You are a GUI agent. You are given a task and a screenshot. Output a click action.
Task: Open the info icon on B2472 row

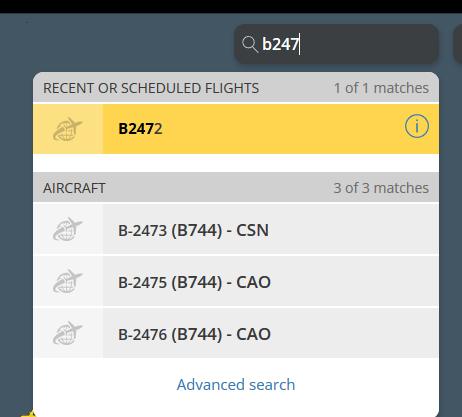(417, 126)
